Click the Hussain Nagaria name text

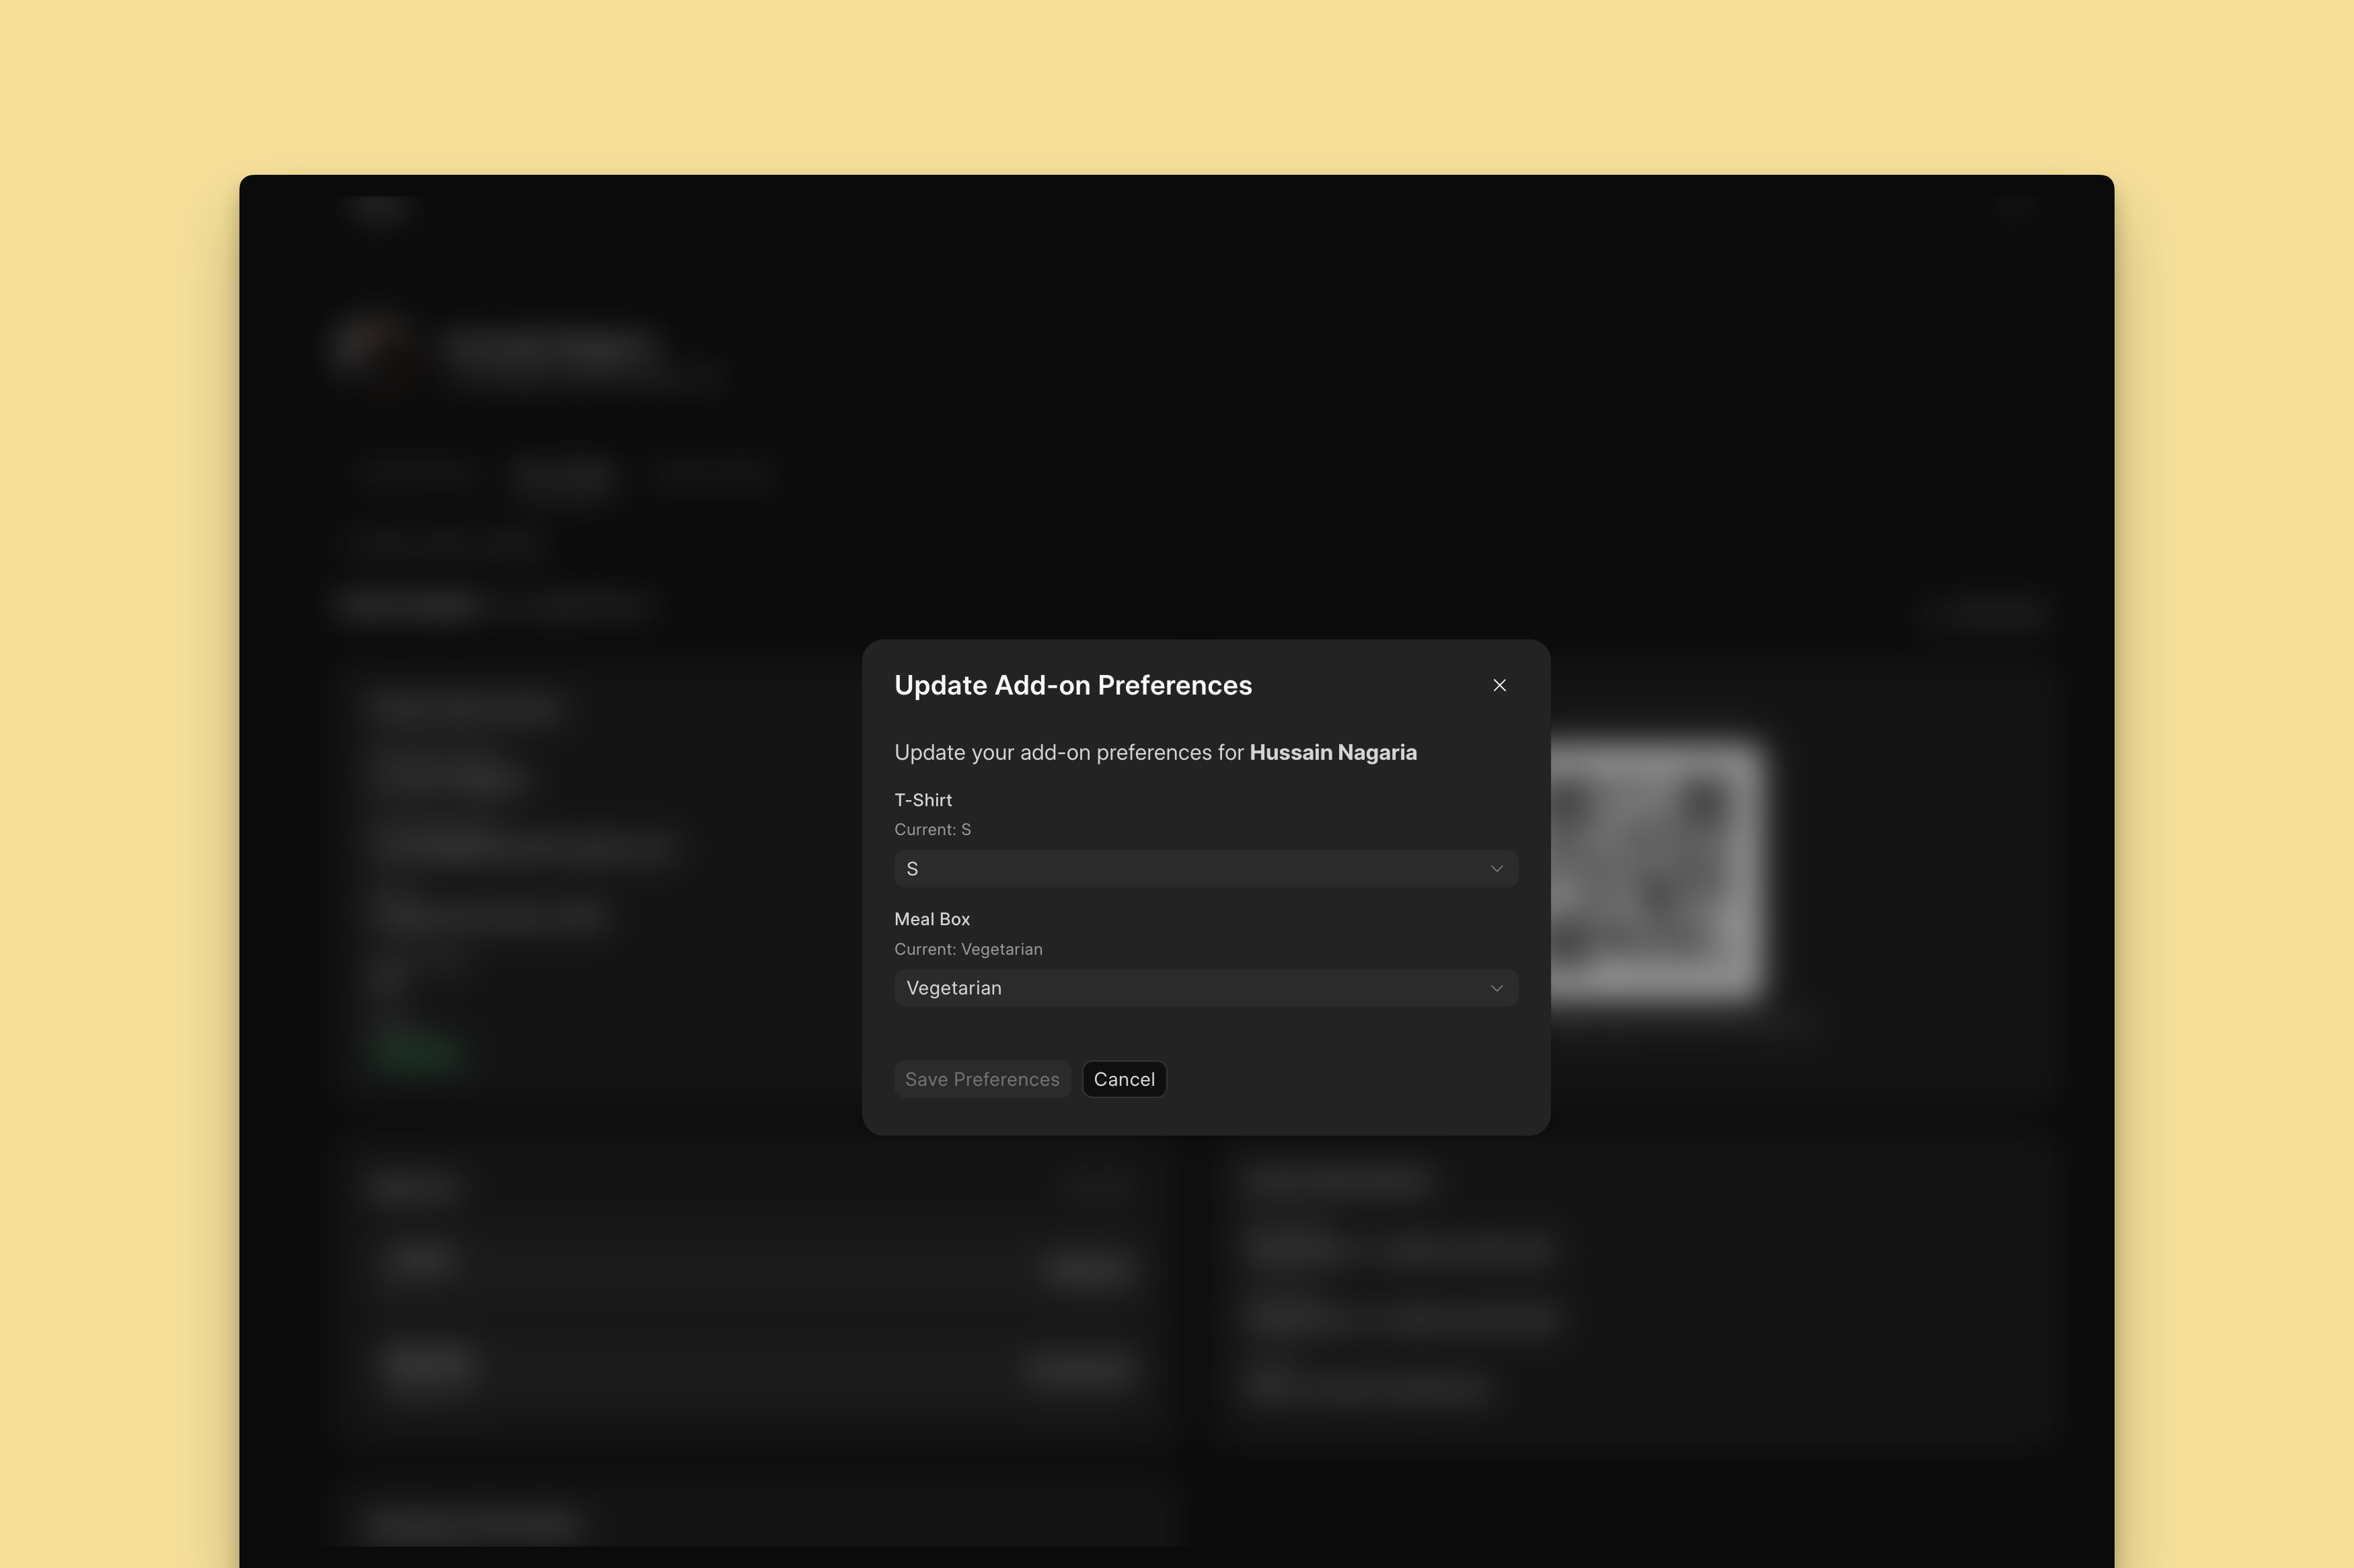pos(1333,752)
